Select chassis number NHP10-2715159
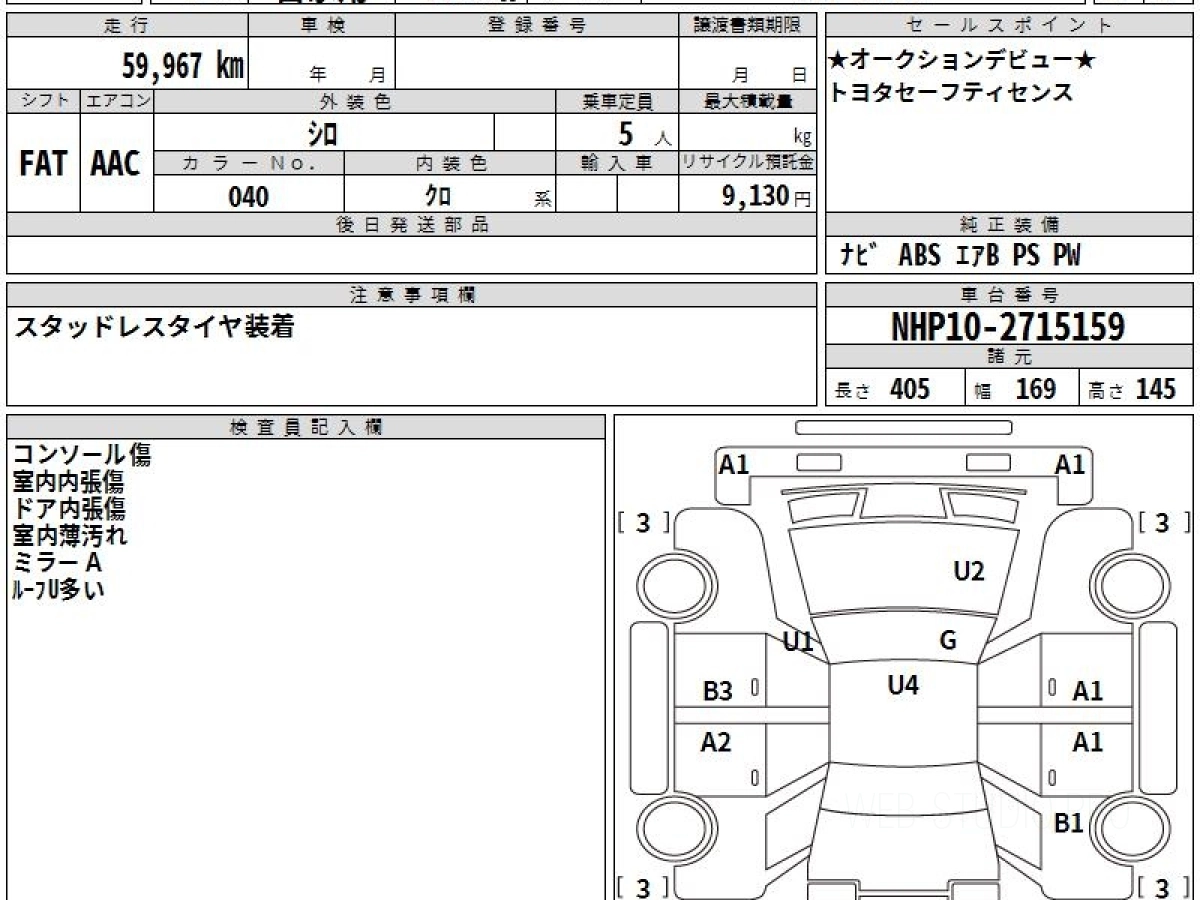 click(1008, 327)
